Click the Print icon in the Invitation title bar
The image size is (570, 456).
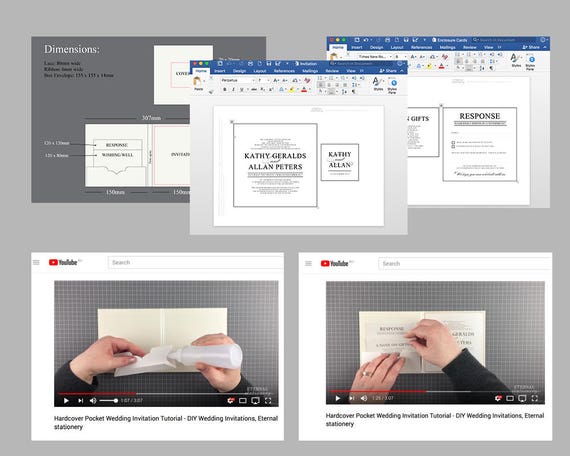(x=250, y=64)
